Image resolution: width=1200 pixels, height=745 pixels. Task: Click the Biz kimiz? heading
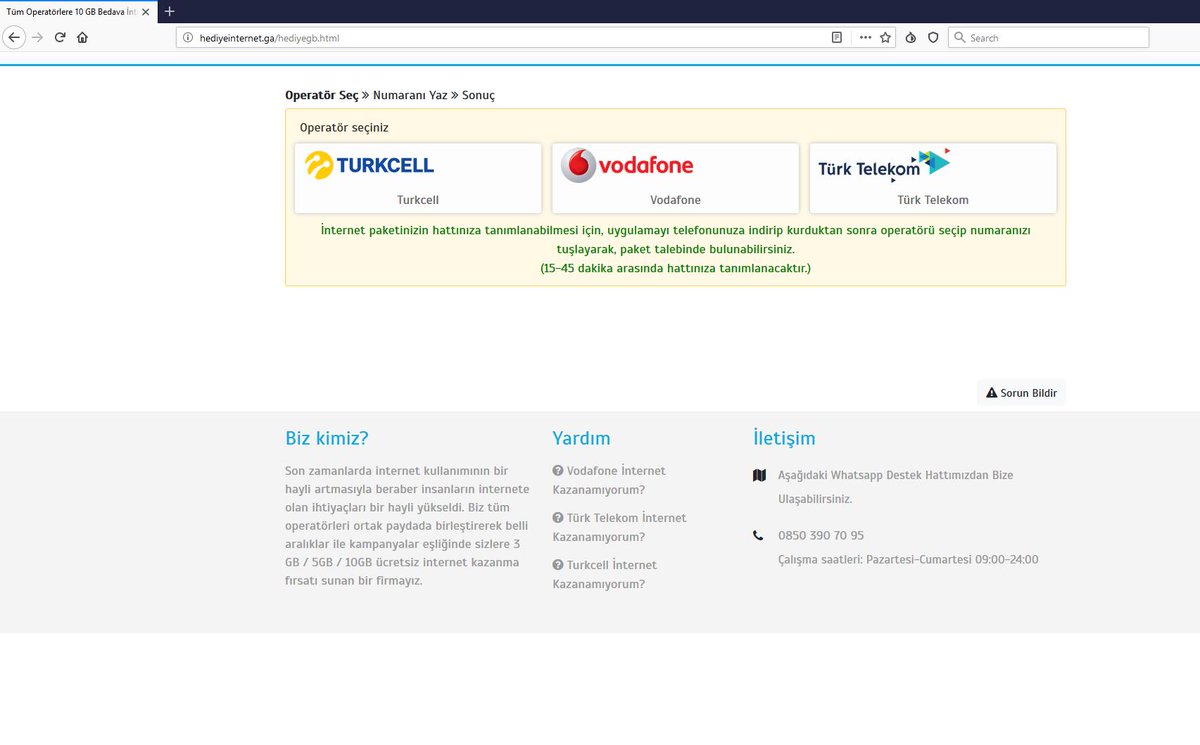click(327, 438)
